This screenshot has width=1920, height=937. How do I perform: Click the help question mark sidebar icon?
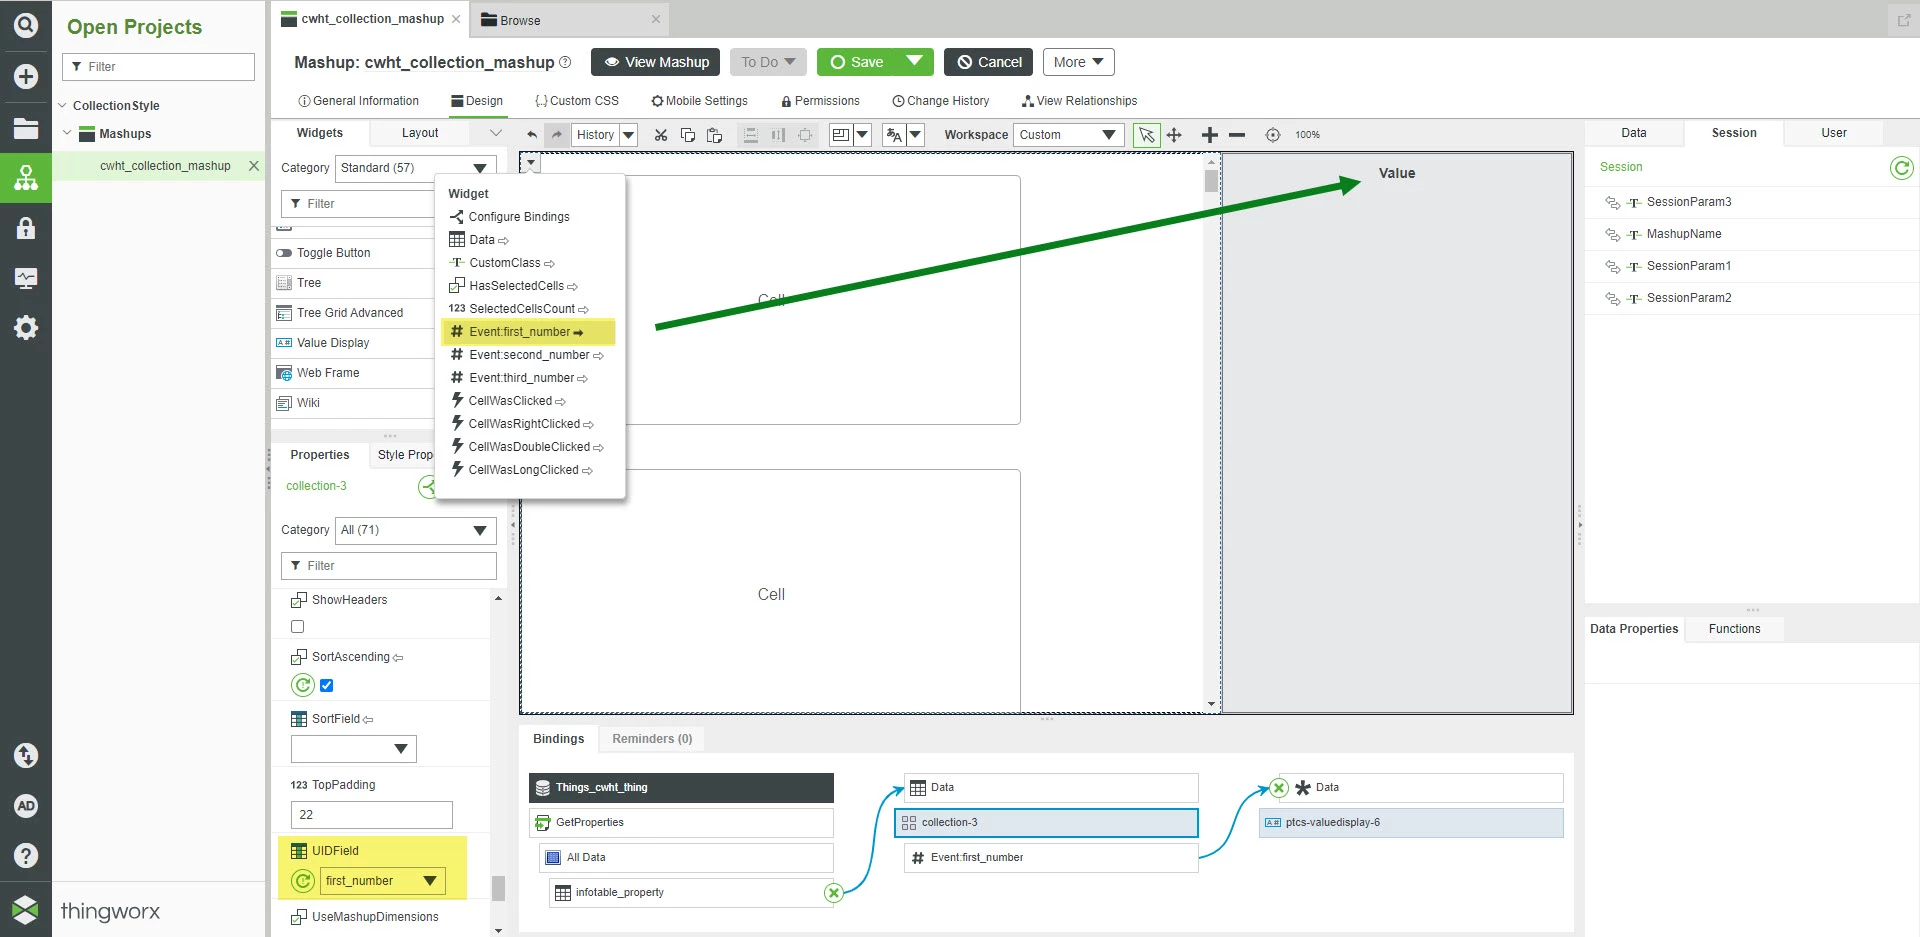[x=26, y=856]
